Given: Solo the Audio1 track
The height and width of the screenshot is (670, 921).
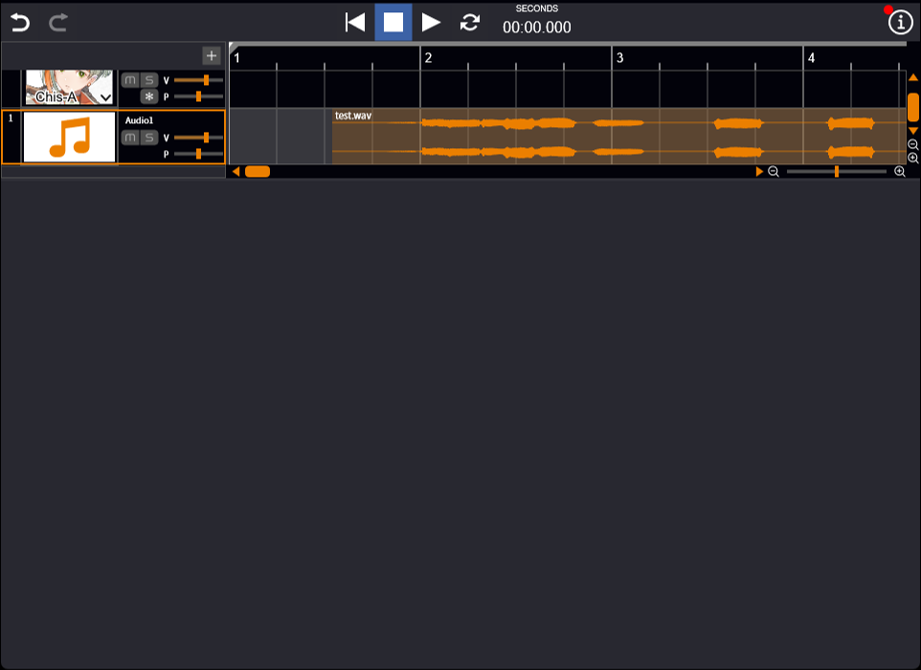Looking at the screenshot, I should pyautogui.click(x=150, y=137).
